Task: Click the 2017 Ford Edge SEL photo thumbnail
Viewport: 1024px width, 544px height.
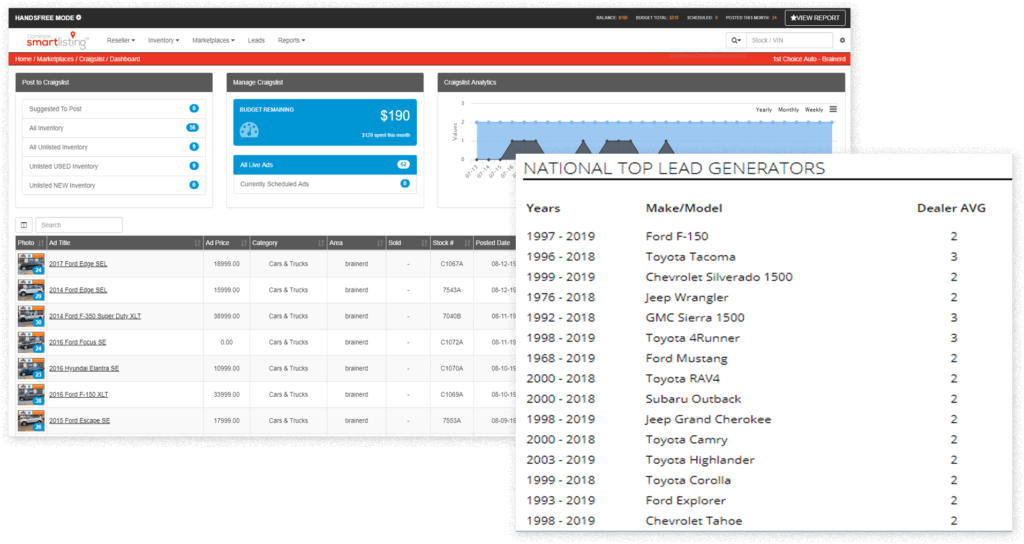Action: [31, 264]
